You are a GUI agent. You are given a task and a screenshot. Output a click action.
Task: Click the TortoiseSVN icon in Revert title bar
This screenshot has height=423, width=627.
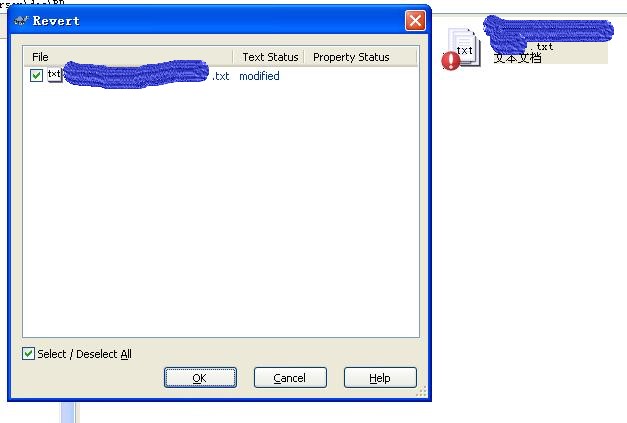[x=21, y=20]
